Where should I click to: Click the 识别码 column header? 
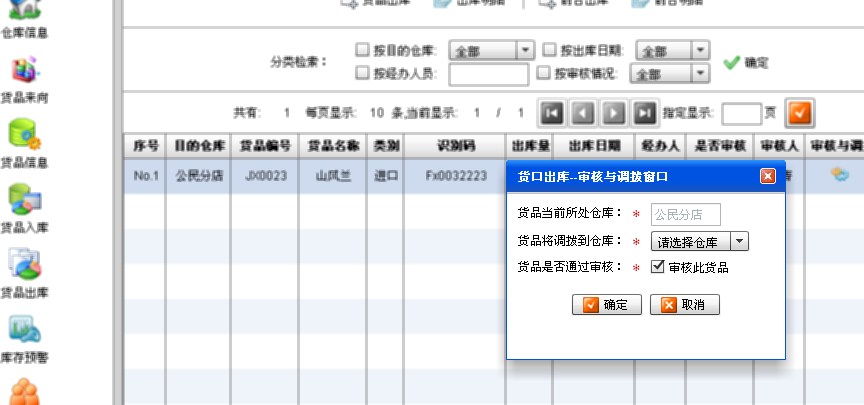tap(456, 146)
